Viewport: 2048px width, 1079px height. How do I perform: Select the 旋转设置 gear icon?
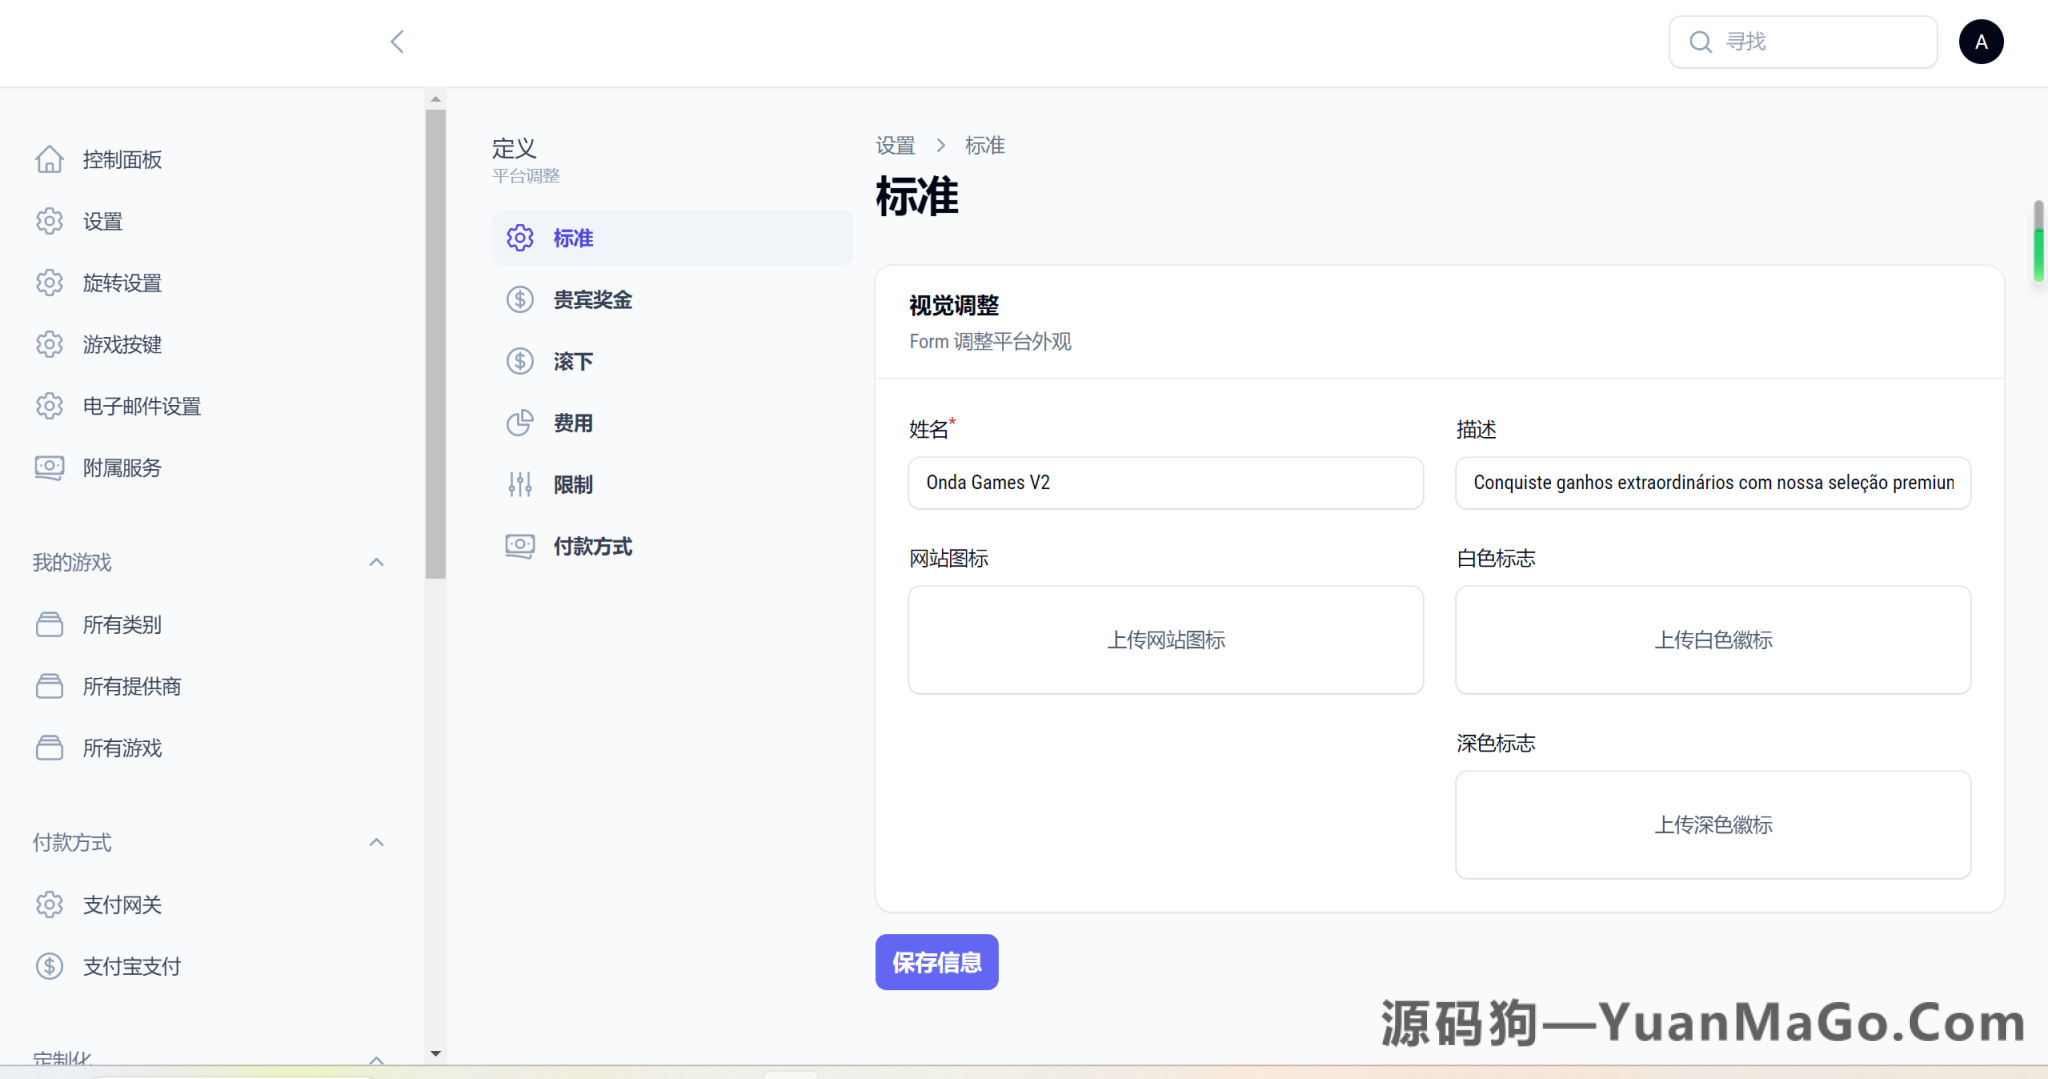(49, 283)
